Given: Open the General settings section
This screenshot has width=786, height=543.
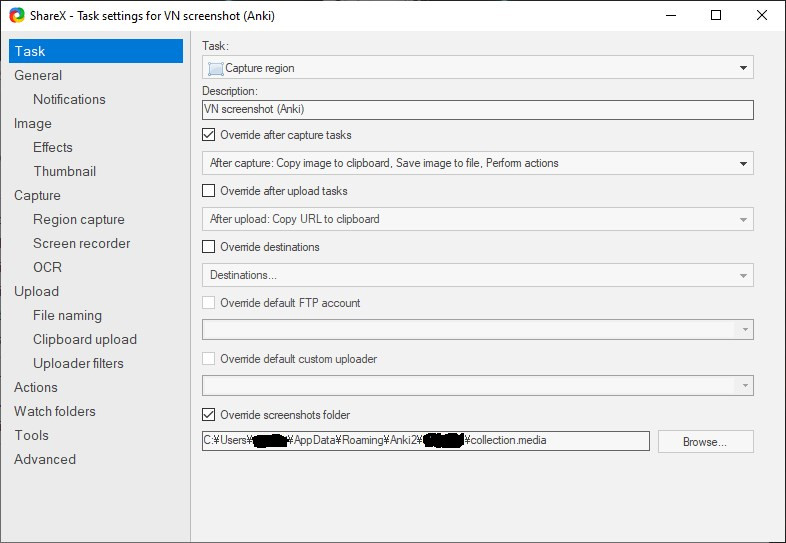Looking at the screenshot, I should 38,75.
